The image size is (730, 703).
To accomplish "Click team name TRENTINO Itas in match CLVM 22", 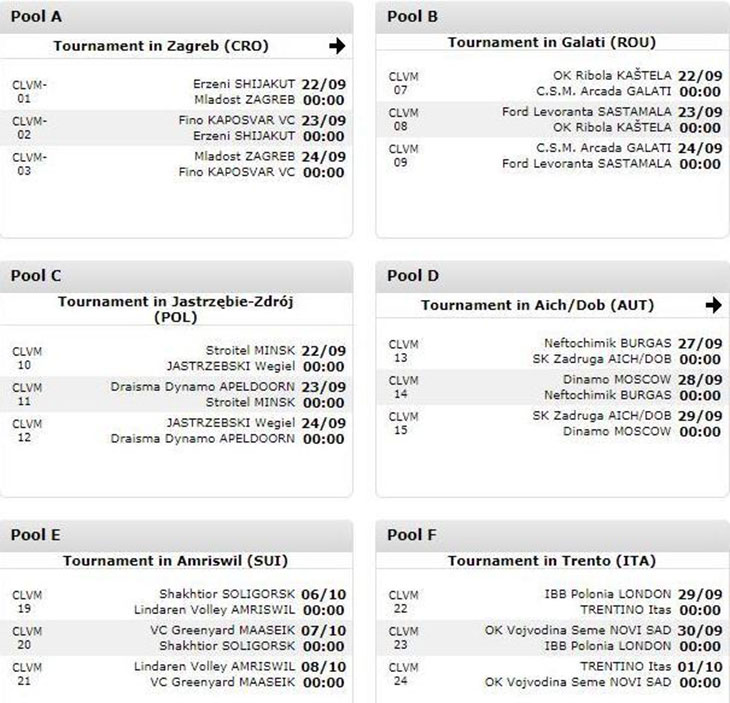I will [x=625, y=609].
